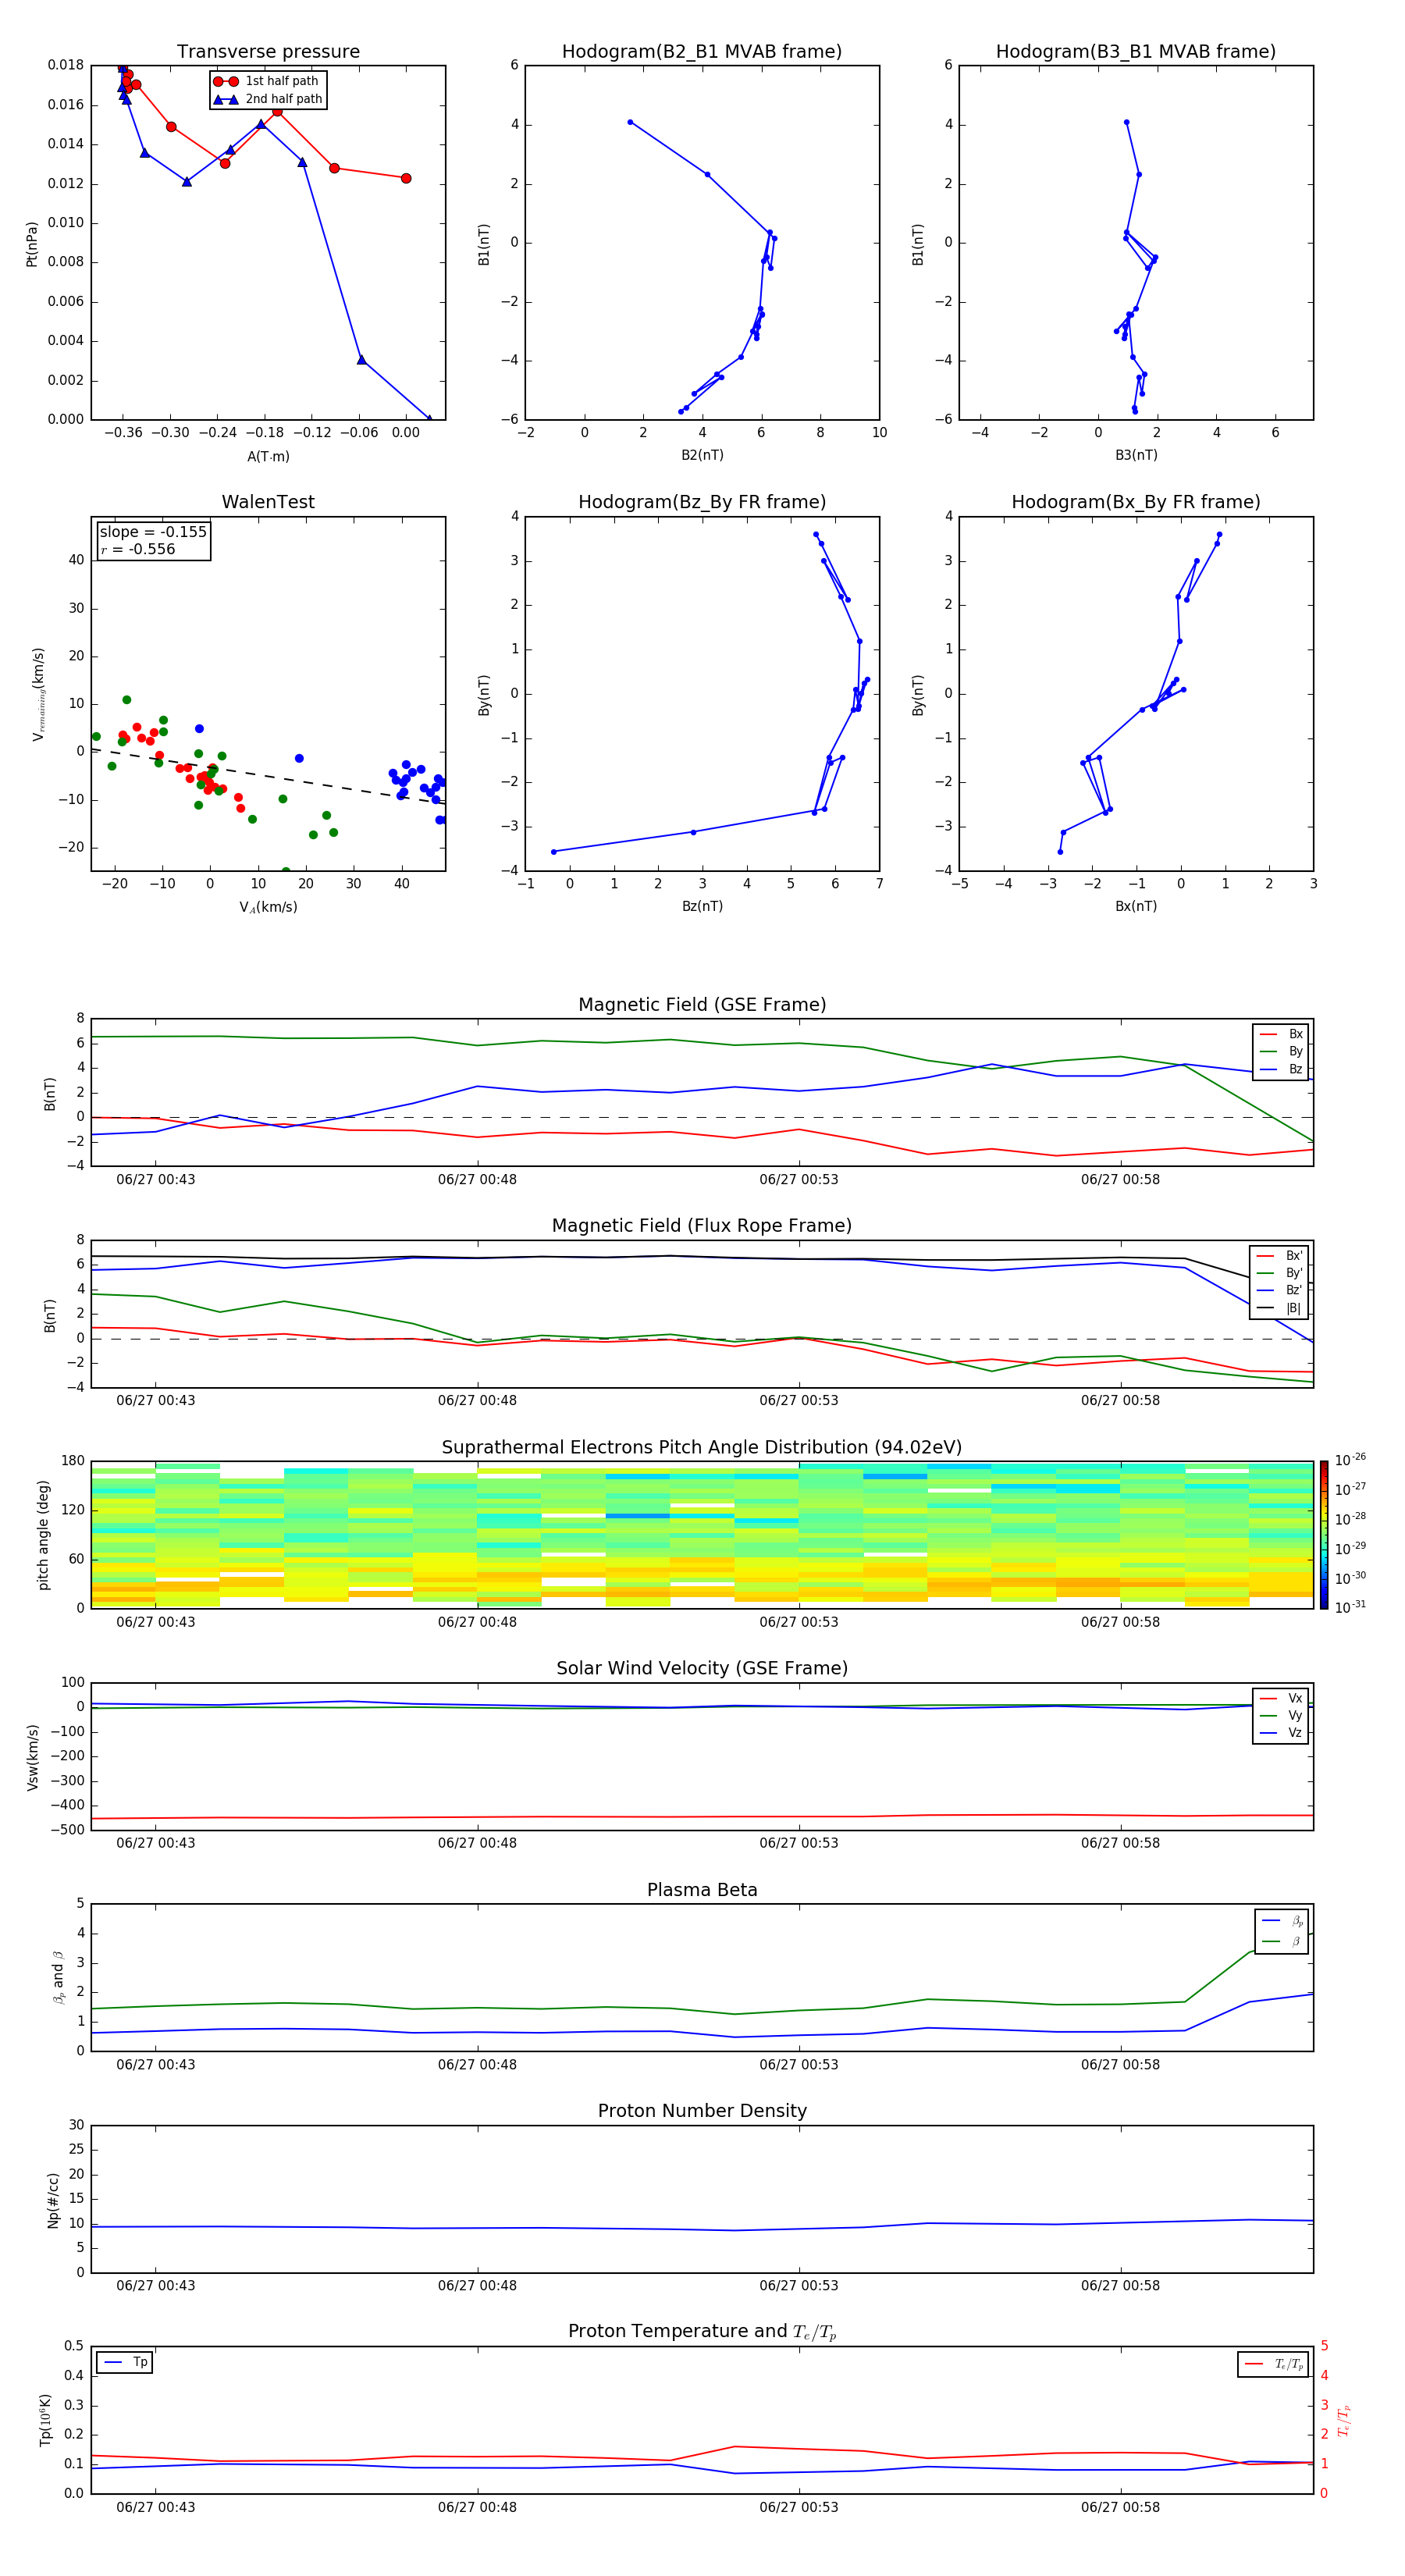The height and width of the screenshot is (2576, 1405).
Task: Click the 'V_A(km/s)' x-axis label
Action: pos(268,907)
